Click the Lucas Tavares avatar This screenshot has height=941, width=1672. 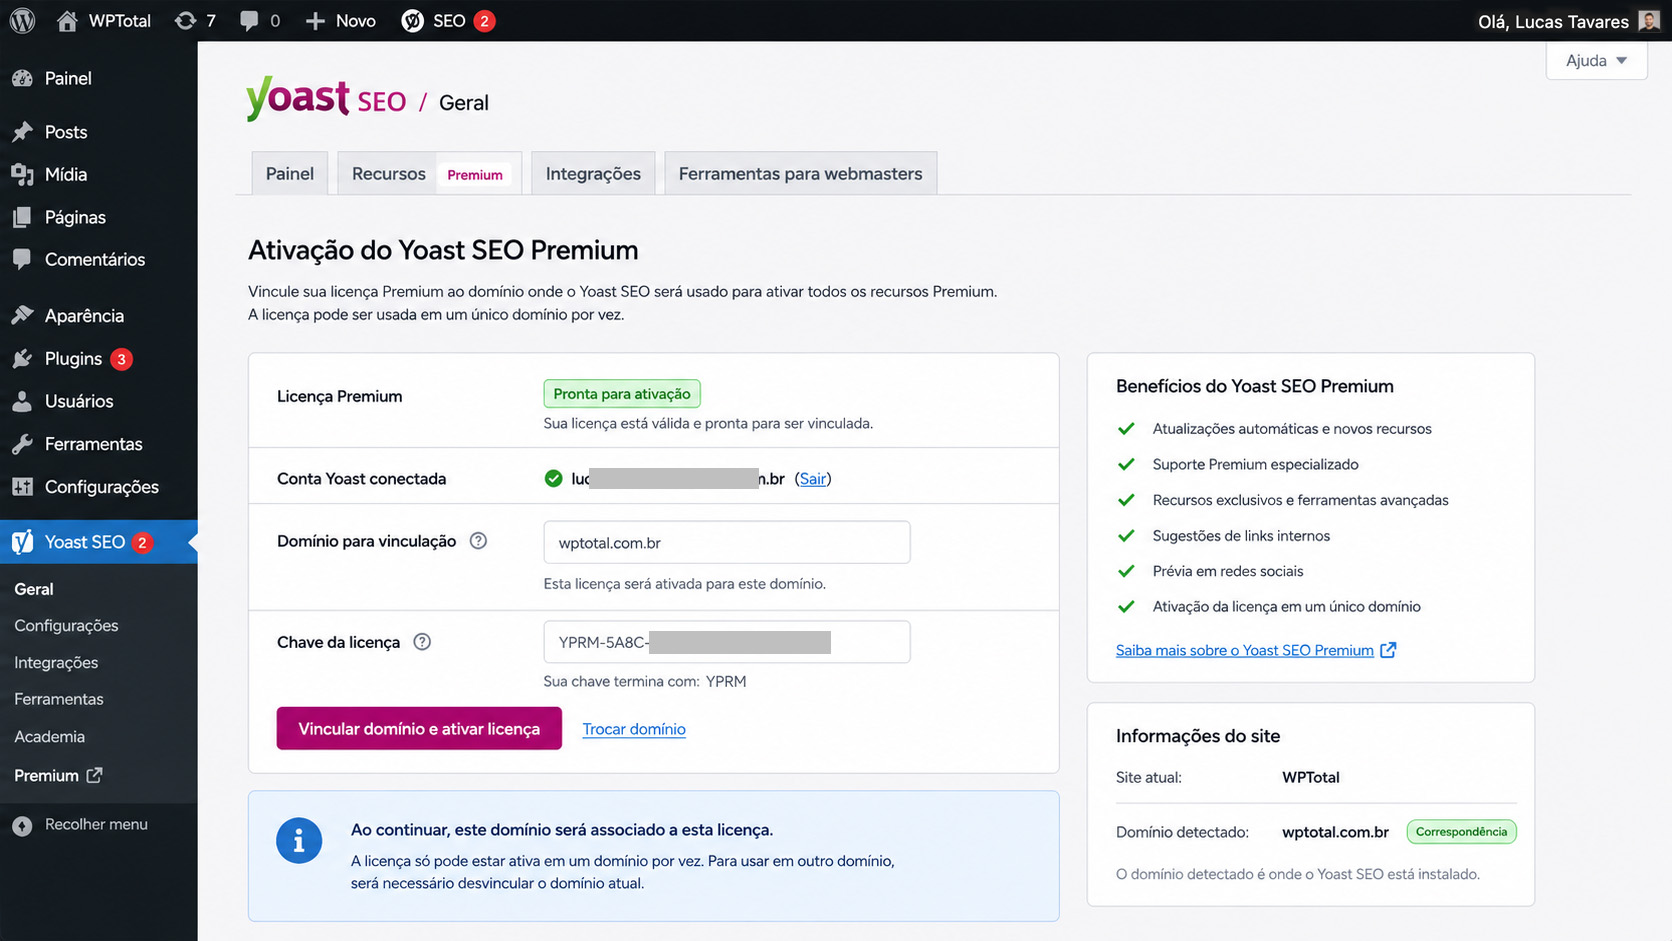[x=1649, y=21]
